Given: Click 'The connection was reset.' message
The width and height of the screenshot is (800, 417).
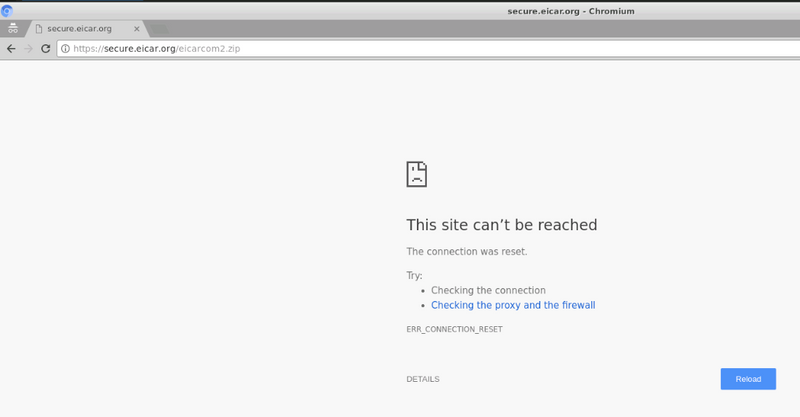Looking at the screenshot, I should click(x=467, y=252).
